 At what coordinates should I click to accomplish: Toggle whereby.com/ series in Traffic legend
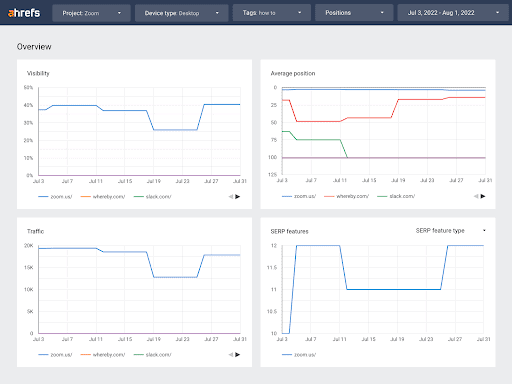point(103,355)
